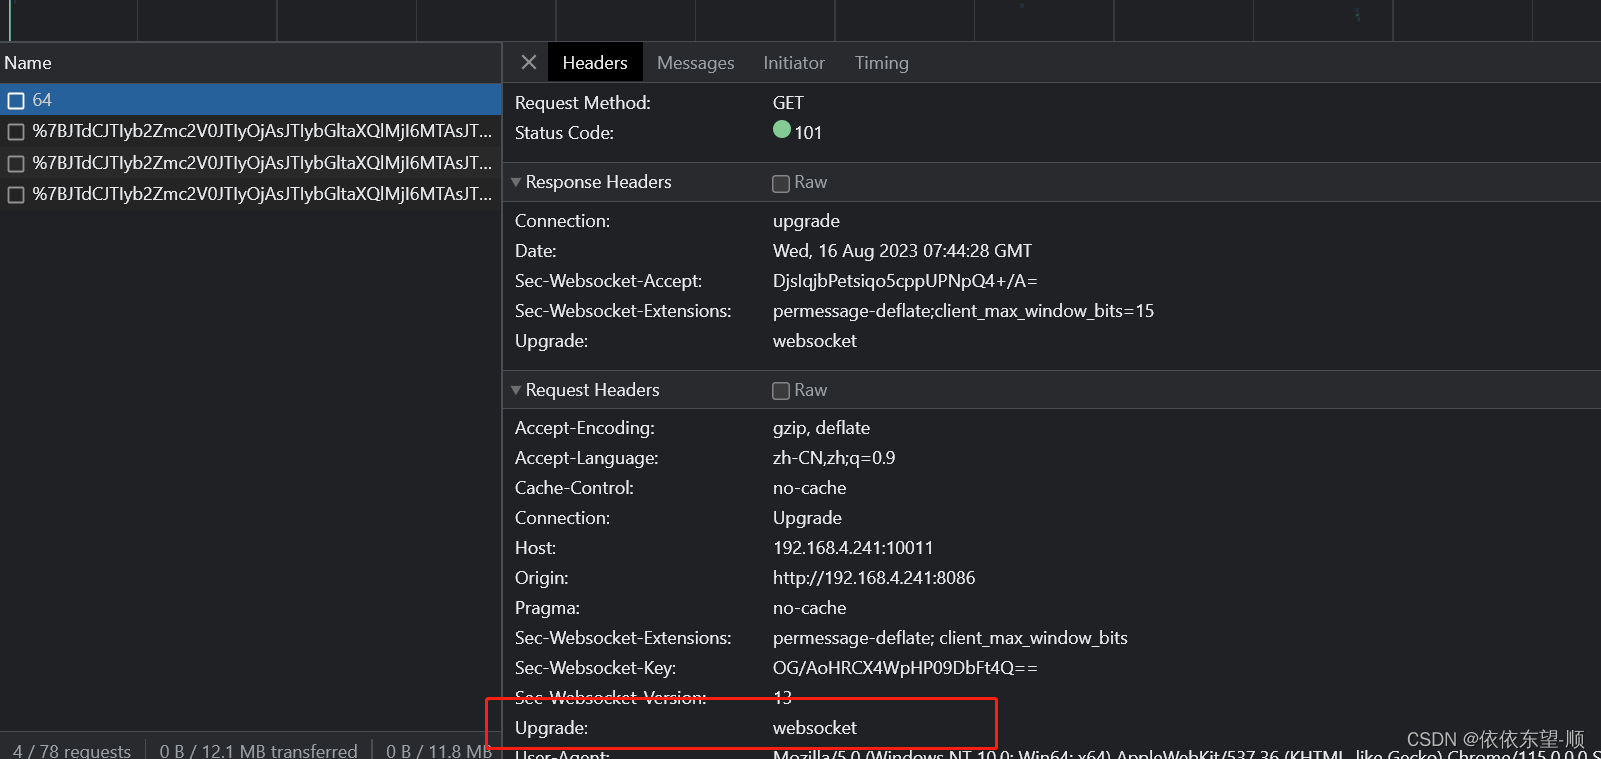Click Host value 192.168.4.241:10011
The image size is (1601, 759).
point(853,548)
